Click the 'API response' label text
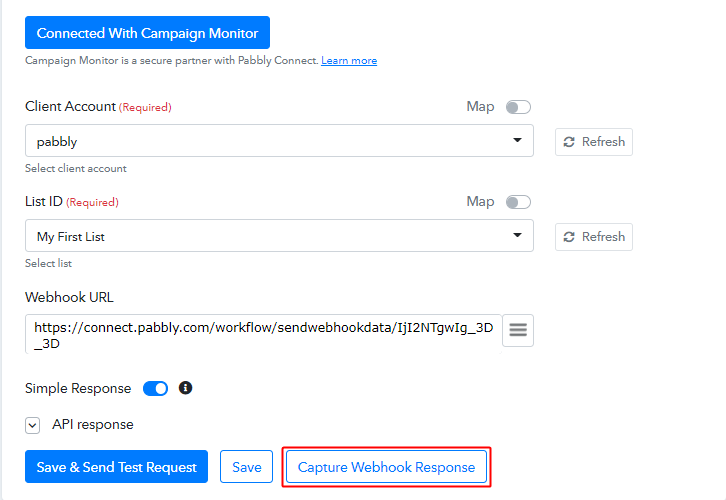726x500 pixels. click(x=93, y=425)
